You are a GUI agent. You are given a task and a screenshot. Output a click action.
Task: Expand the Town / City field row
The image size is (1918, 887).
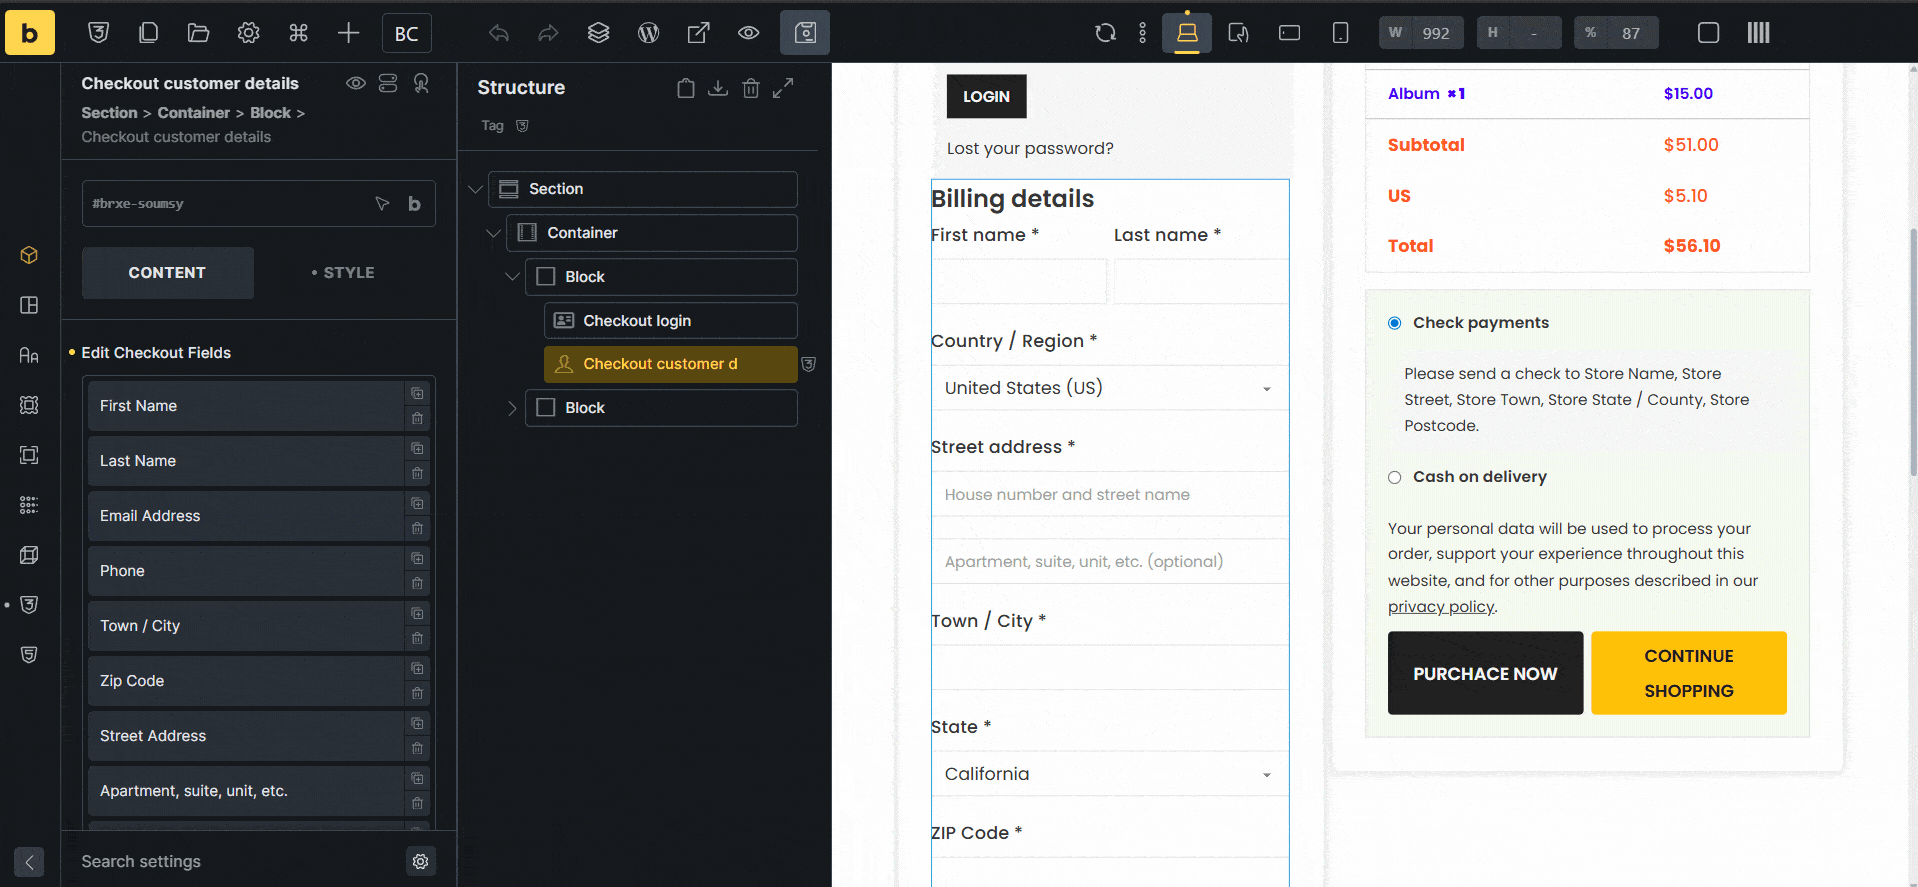click(246, 626)
